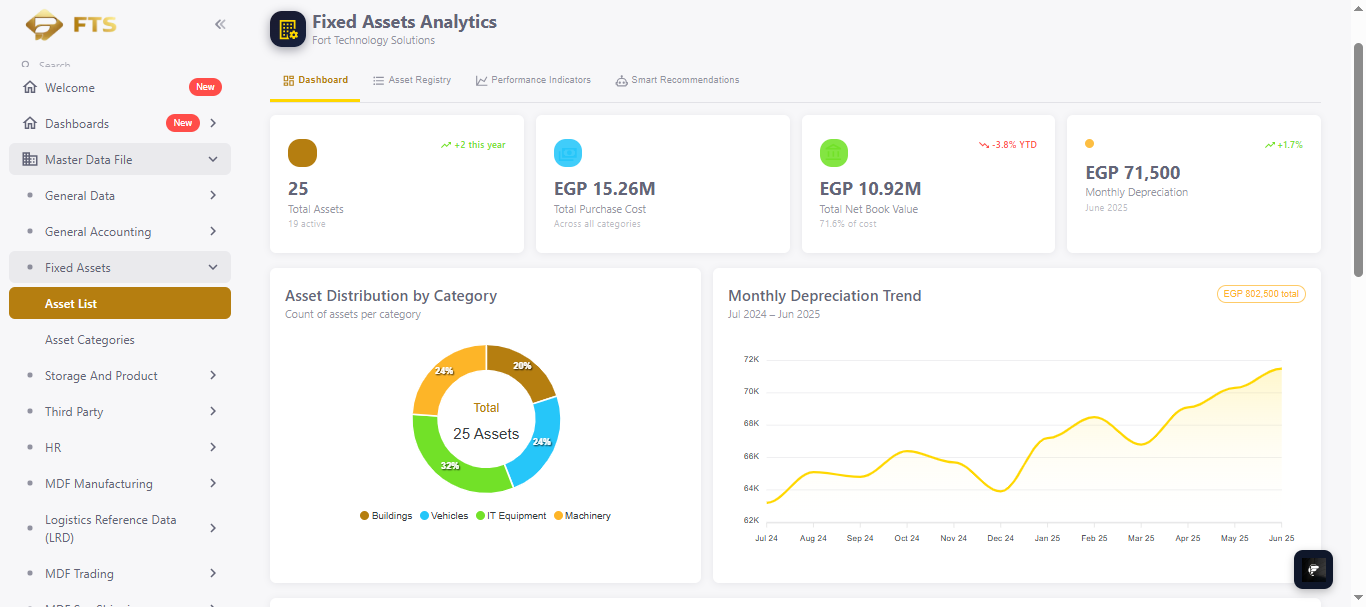The width and height of the screenshot is (1366, 607).
Task: Switch to the Asset Registry tab
Action: 412,80
